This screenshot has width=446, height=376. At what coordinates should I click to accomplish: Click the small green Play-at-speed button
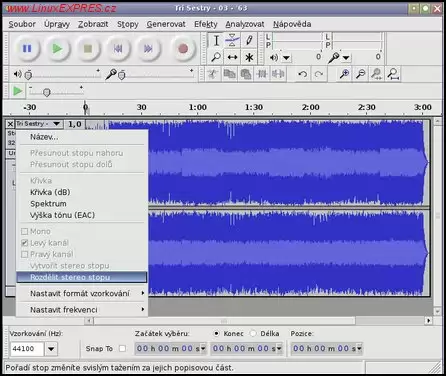tap(17, 91)
